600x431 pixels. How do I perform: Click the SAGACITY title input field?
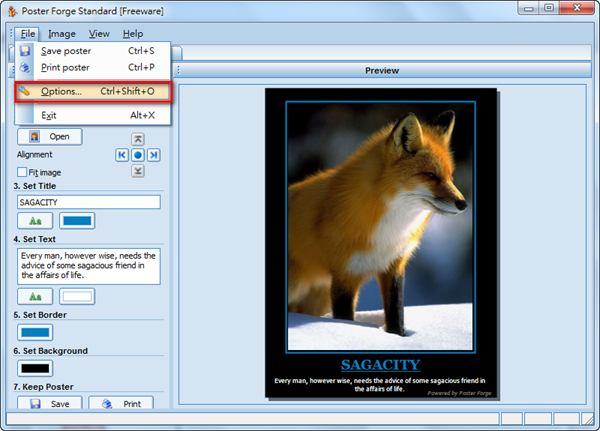88,202
